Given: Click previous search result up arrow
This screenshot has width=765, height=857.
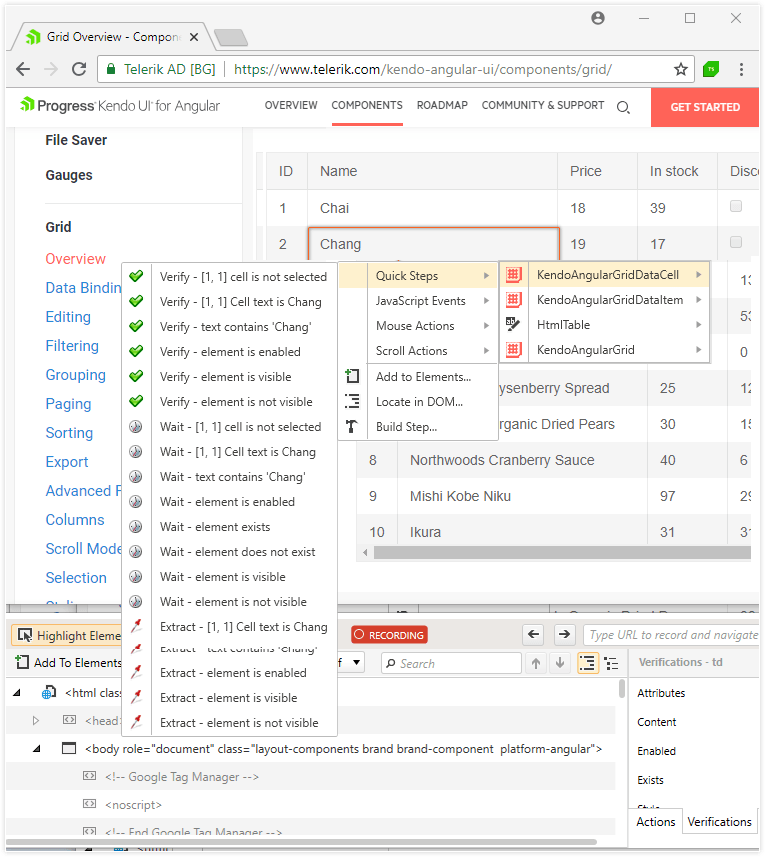Looking at the screenshot, I should click(536, 664).
